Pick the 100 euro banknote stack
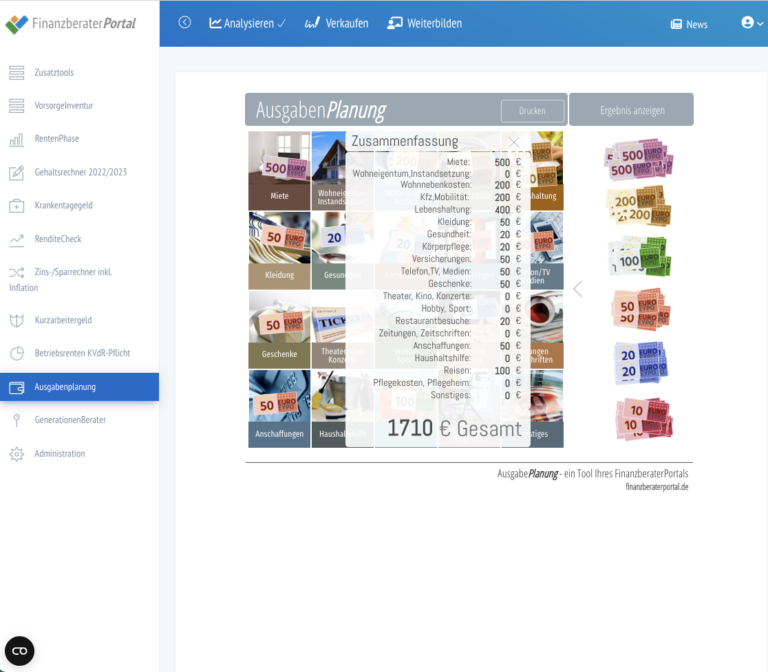The image size is (768, 672). [x=638, y=257]
